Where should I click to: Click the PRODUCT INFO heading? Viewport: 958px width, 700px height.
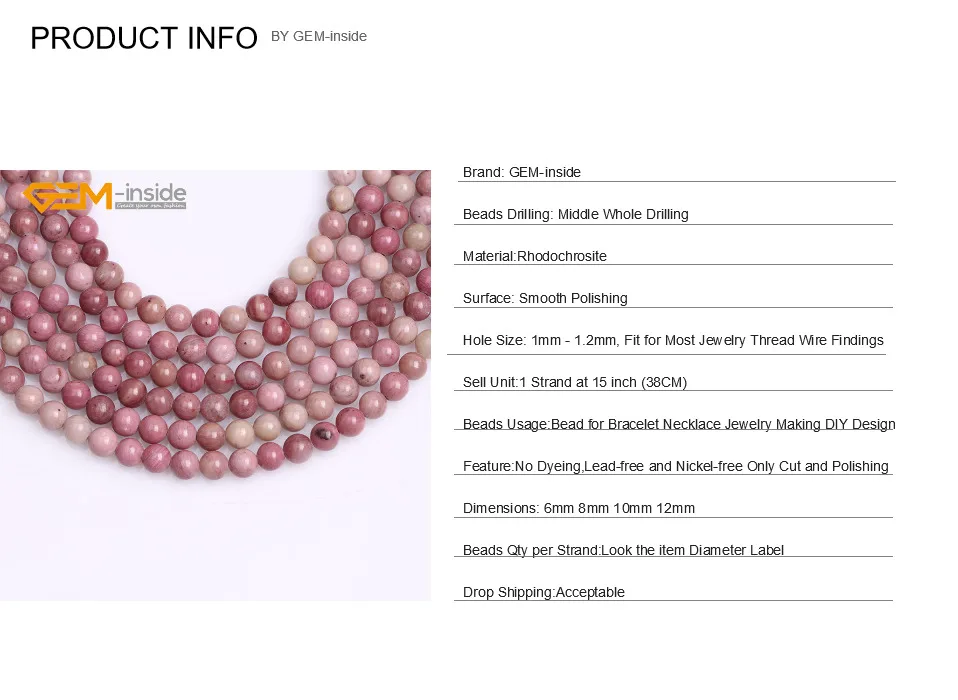point(144,38)
